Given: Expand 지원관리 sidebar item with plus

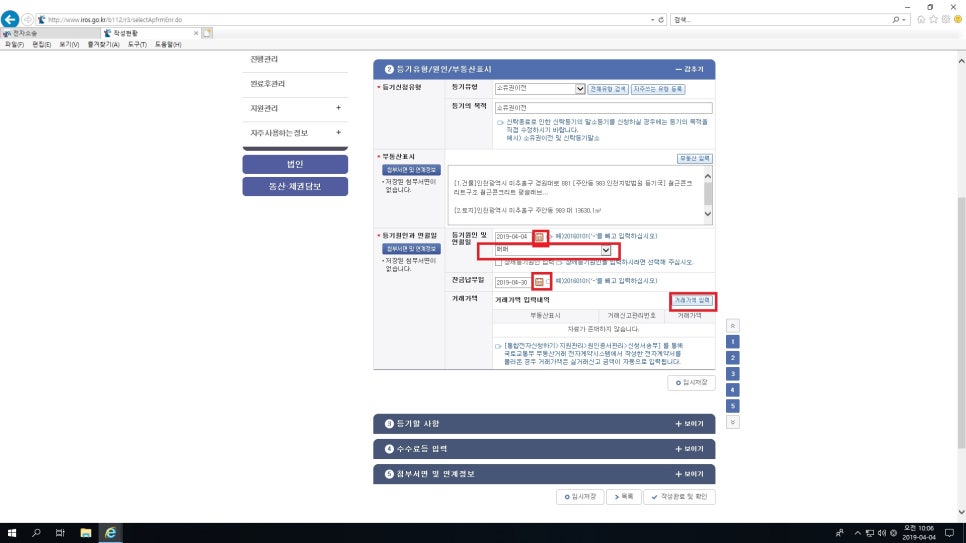Looking at the screenshot, I should tap(338, 108).
